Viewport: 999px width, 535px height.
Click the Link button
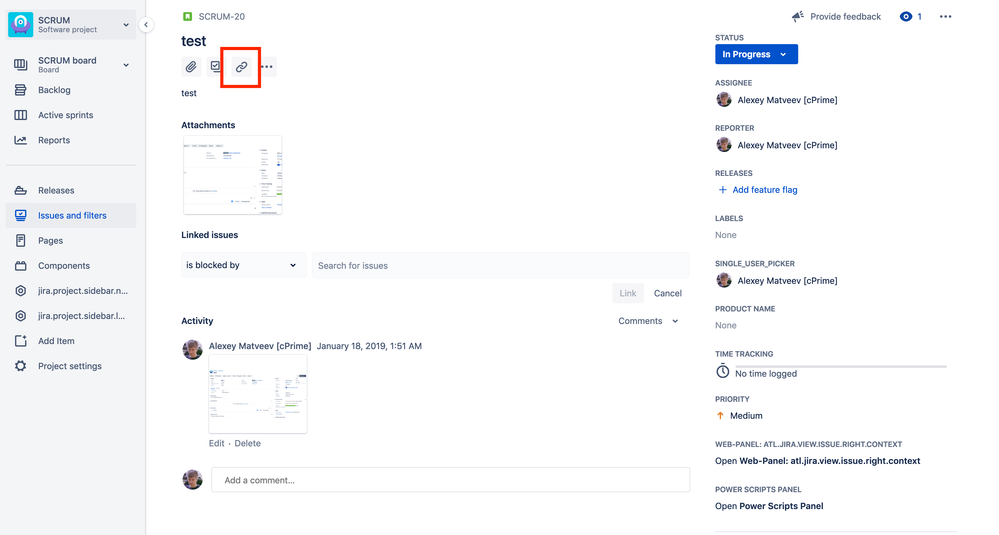pos(628,293)
